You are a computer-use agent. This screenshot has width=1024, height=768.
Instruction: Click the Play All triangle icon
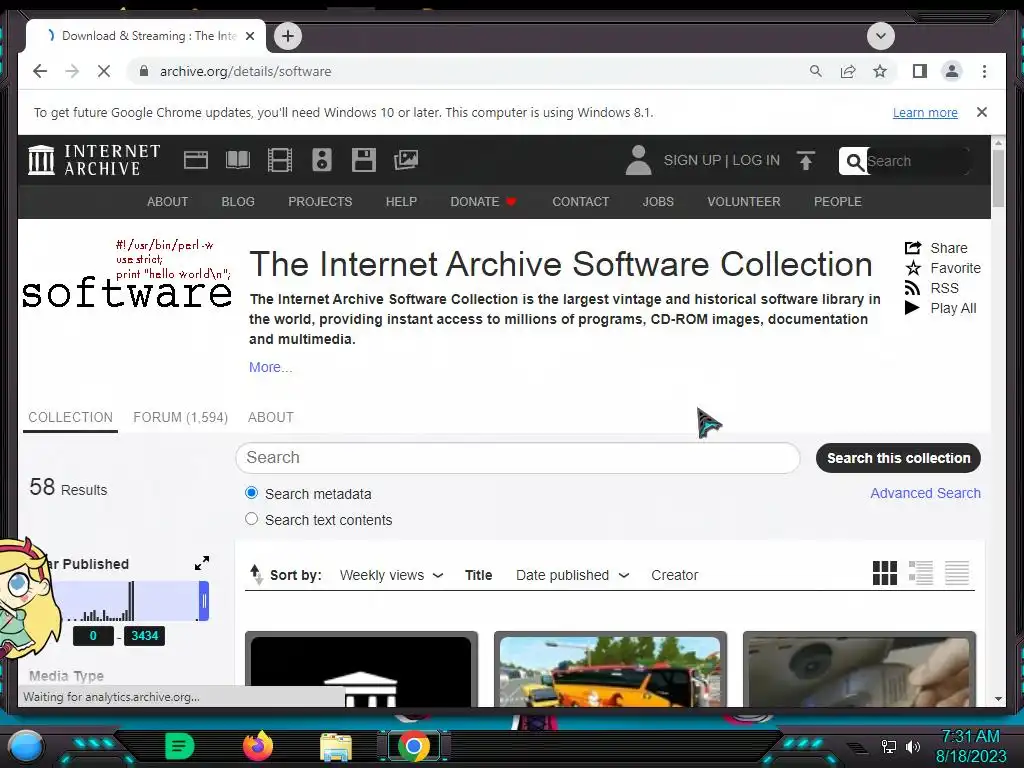point(912,308)
